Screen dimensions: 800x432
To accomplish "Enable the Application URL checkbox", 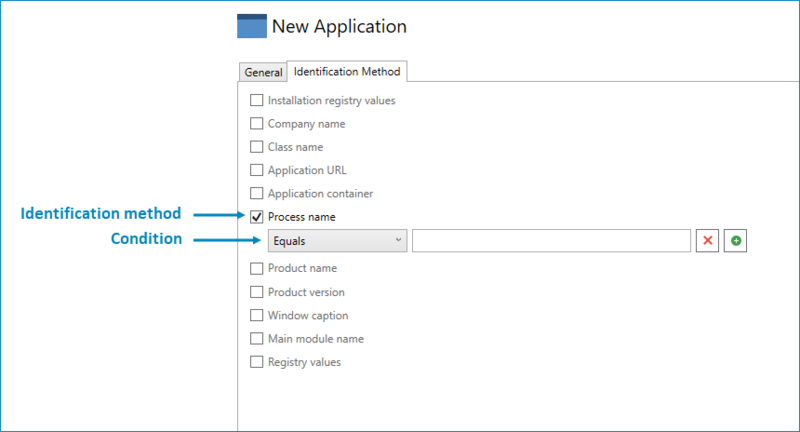I will (257, 170).
